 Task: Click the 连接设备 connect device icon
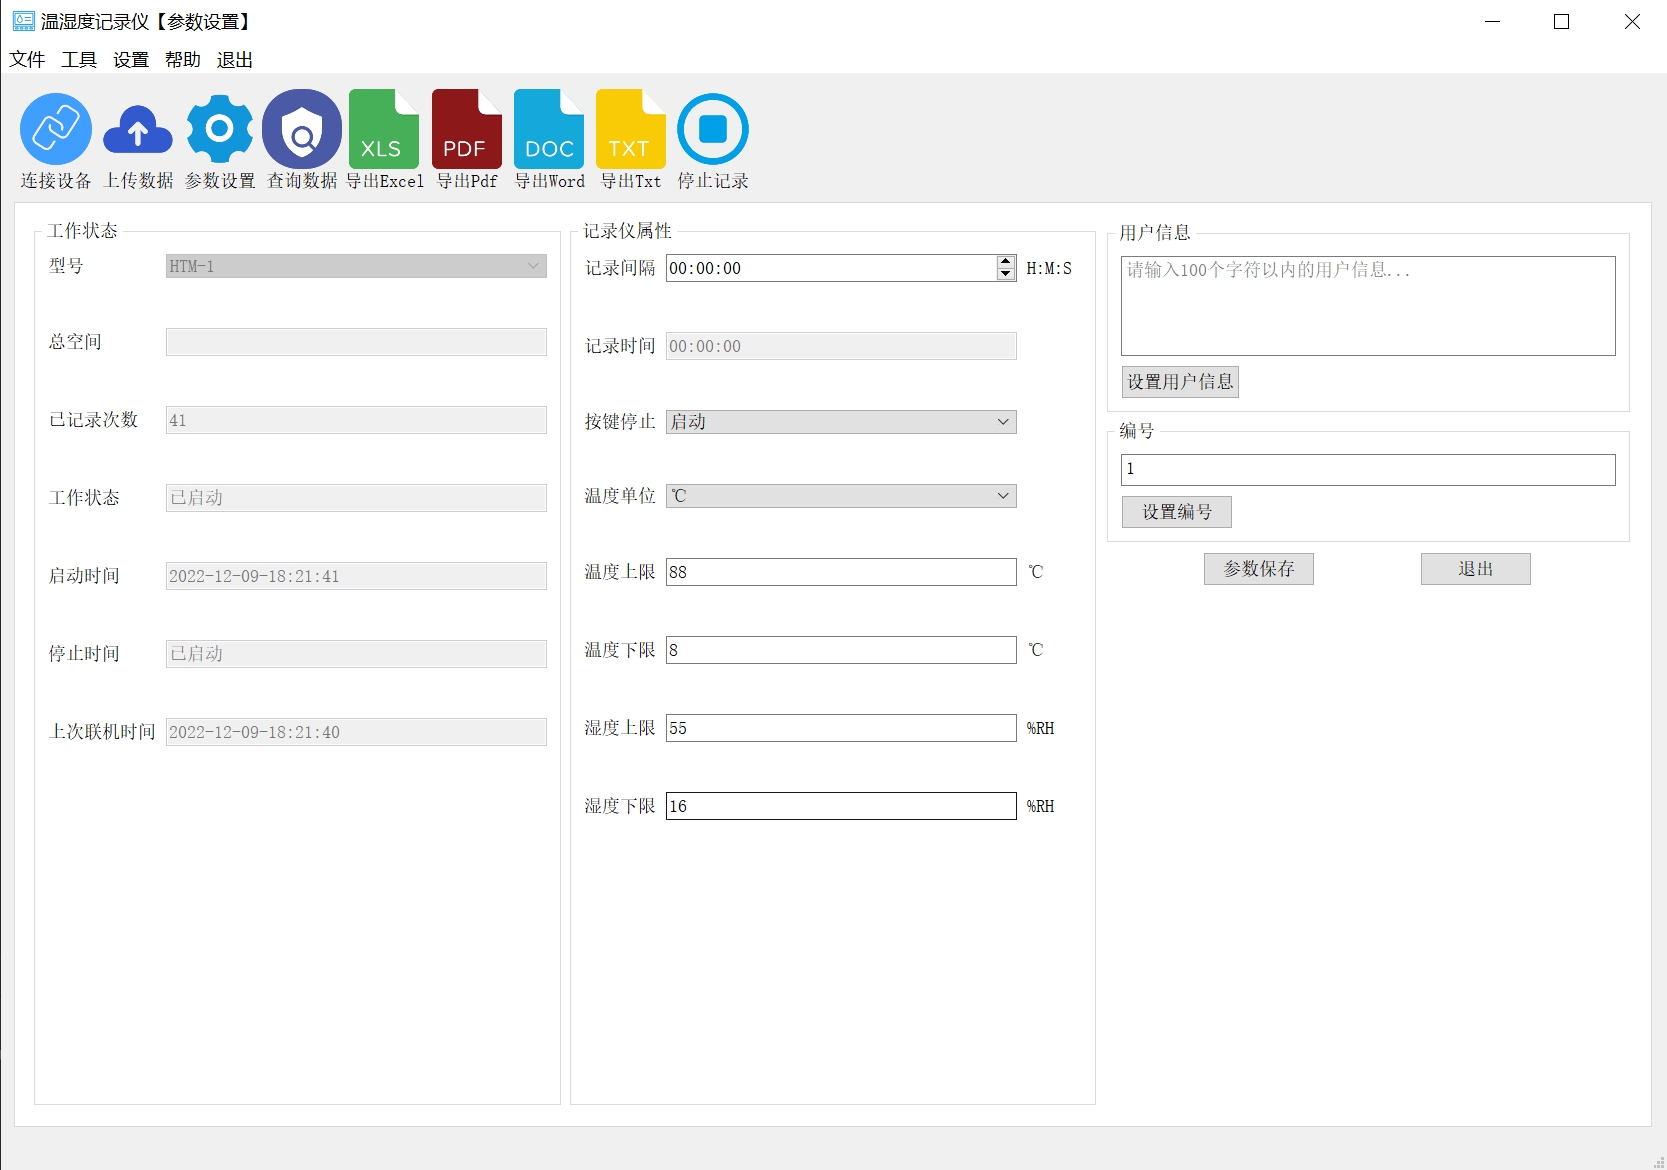[56, 129]
